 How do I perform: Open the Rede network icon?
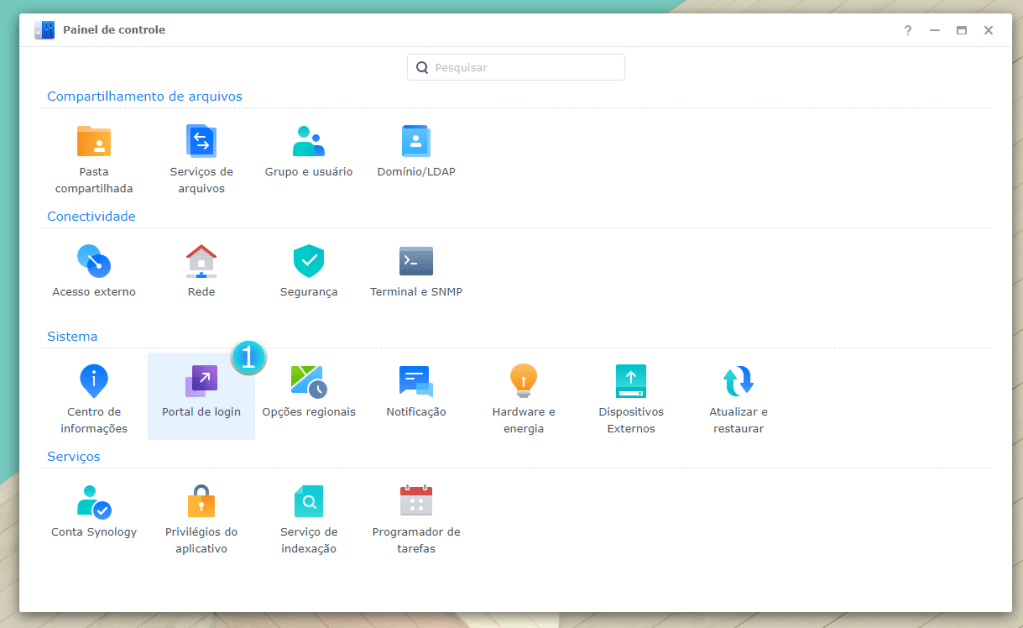pos(201,262)
